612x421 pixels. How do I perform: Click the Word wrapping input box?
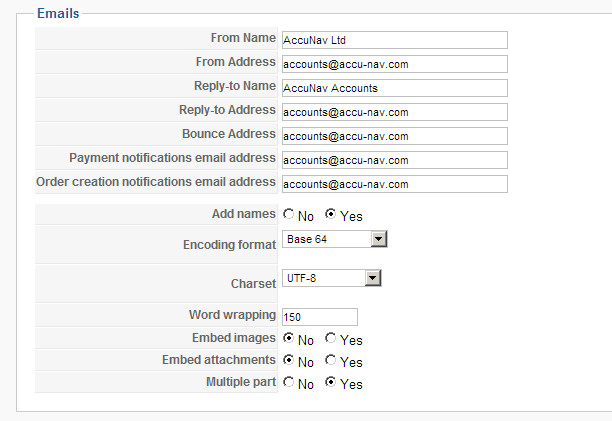tap(320, 317)
